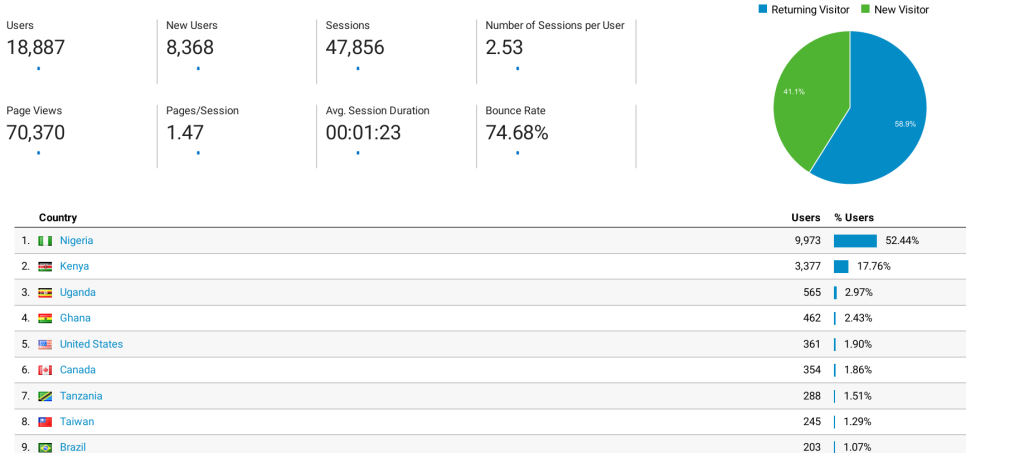The height and width of the screenshot is (453, 1024).
Task: Click the Country column header
Action: click(x=57, y=218)
